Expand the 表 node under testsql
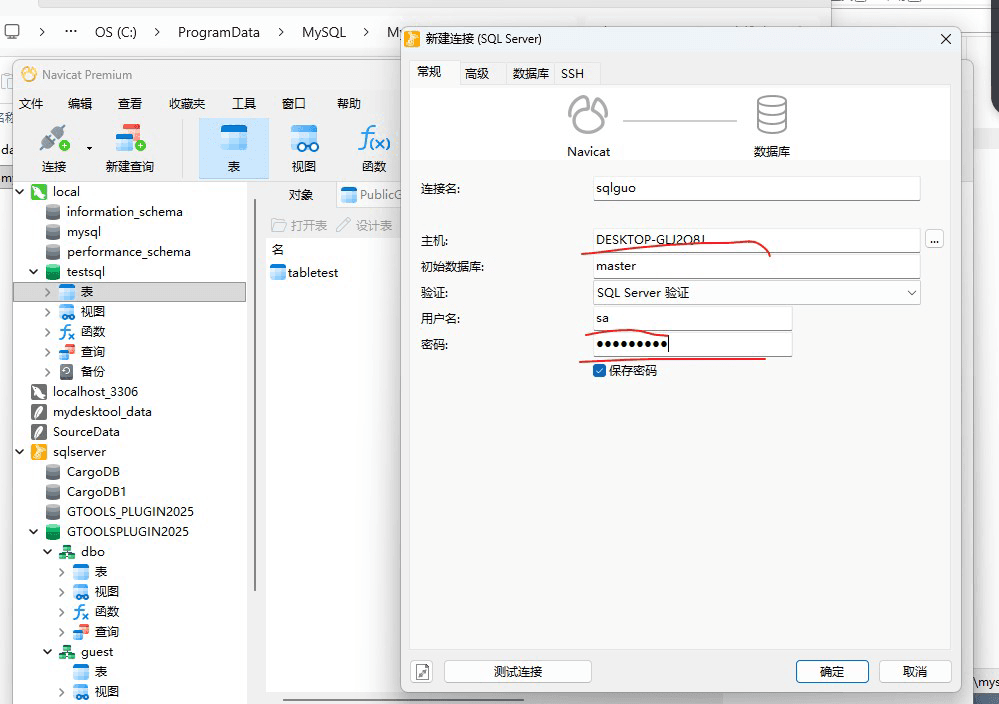 point(48,292)
